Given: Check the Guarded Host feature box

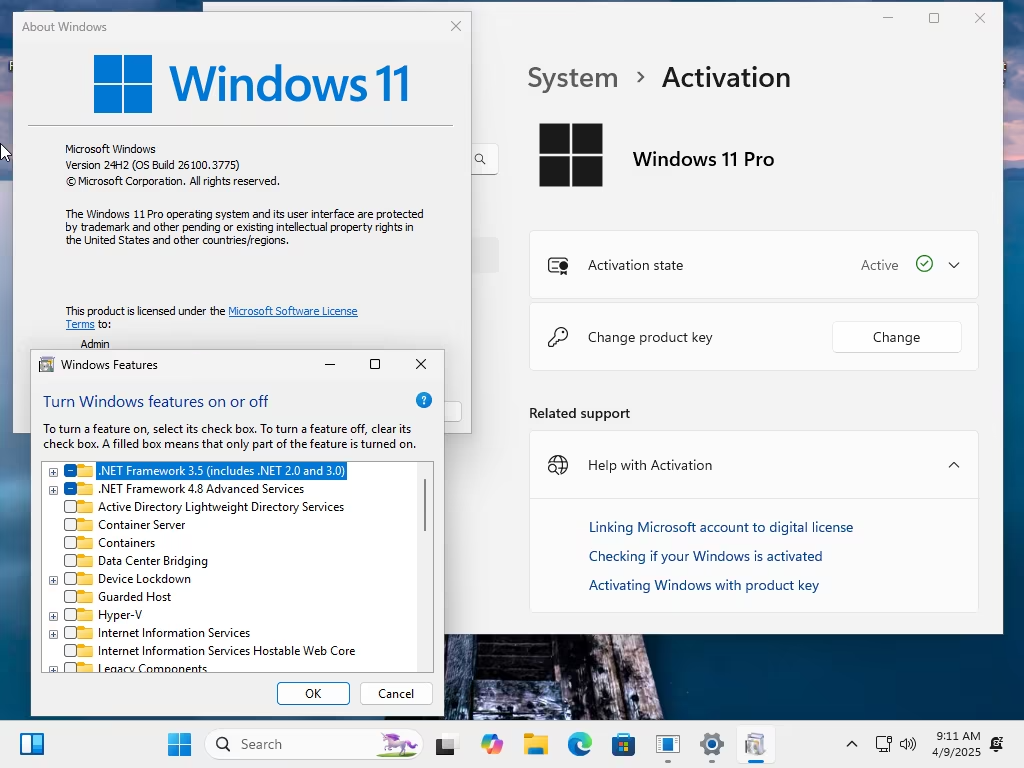Looking at the screenshot, I should 71,596.
